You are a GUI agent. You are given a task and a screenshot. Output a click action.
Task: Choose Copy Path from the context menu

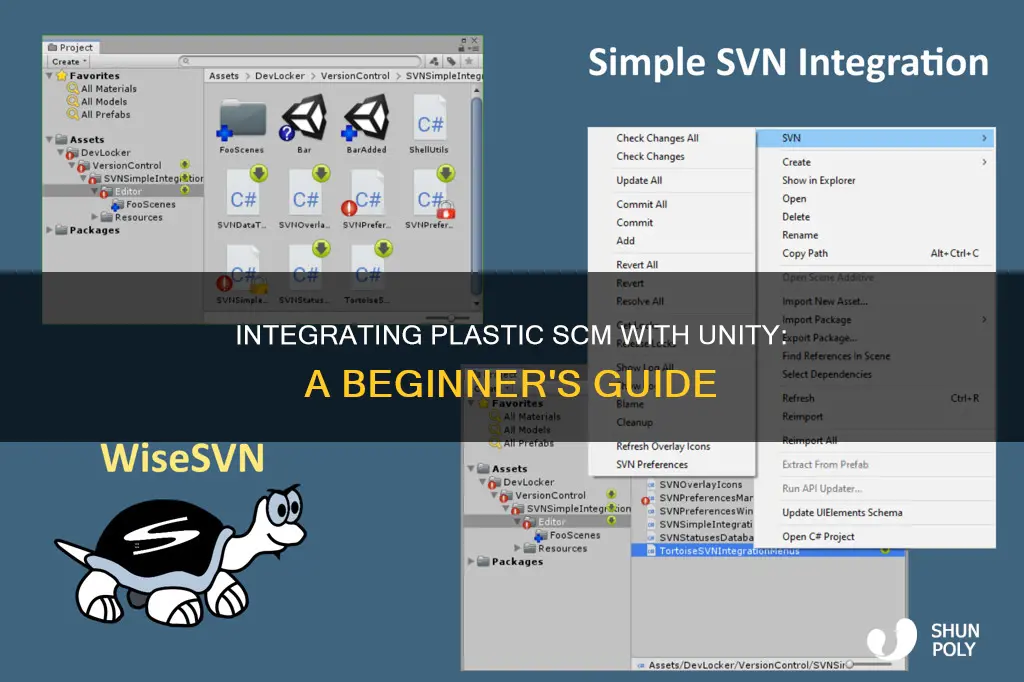pyautogui.click(x=805, y=253)
